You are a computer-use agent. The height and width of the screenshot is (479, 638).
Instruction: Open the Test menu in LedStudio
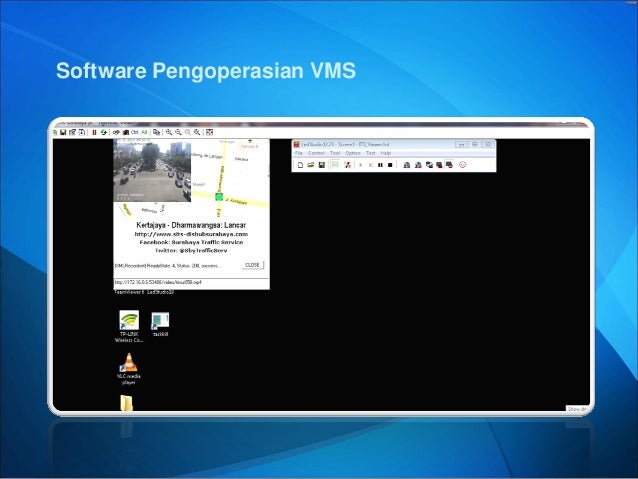coord(370,153)
